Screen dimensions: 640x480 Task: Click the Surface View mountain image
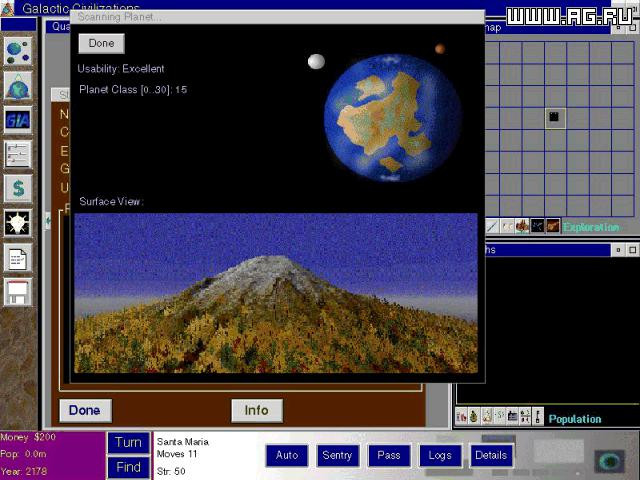[276, 293]
